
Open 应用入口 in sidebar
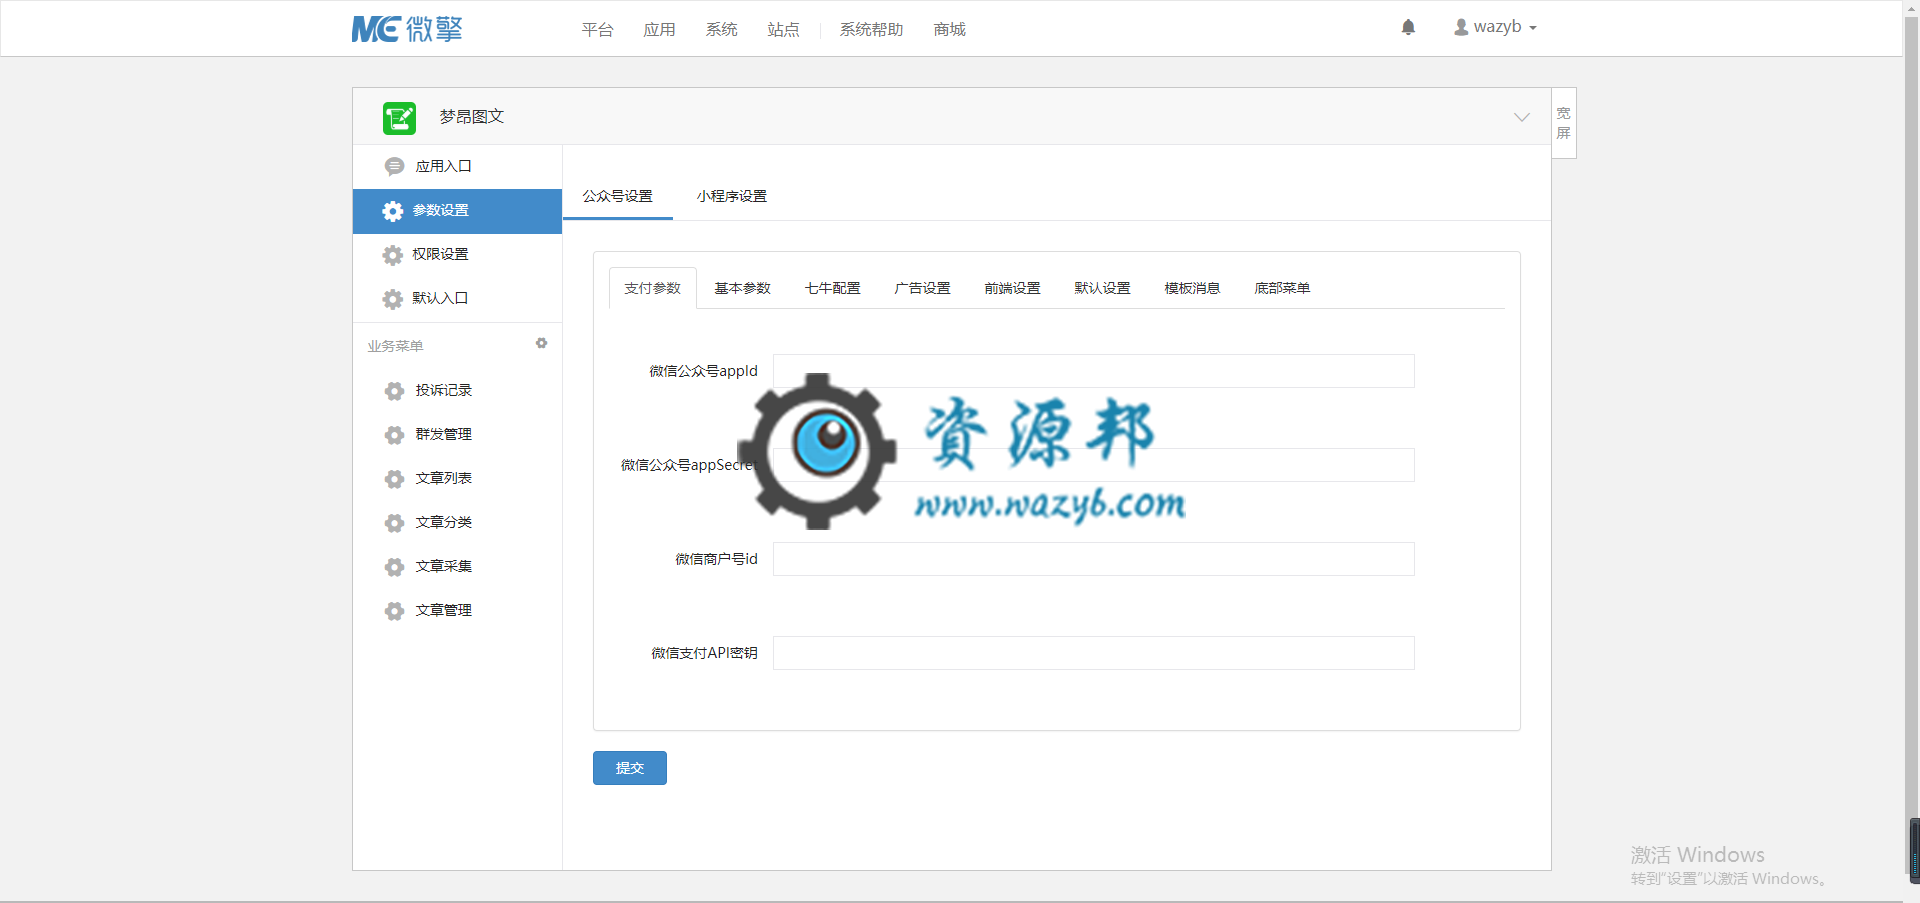pyautogui.click(x=457, y=167)
